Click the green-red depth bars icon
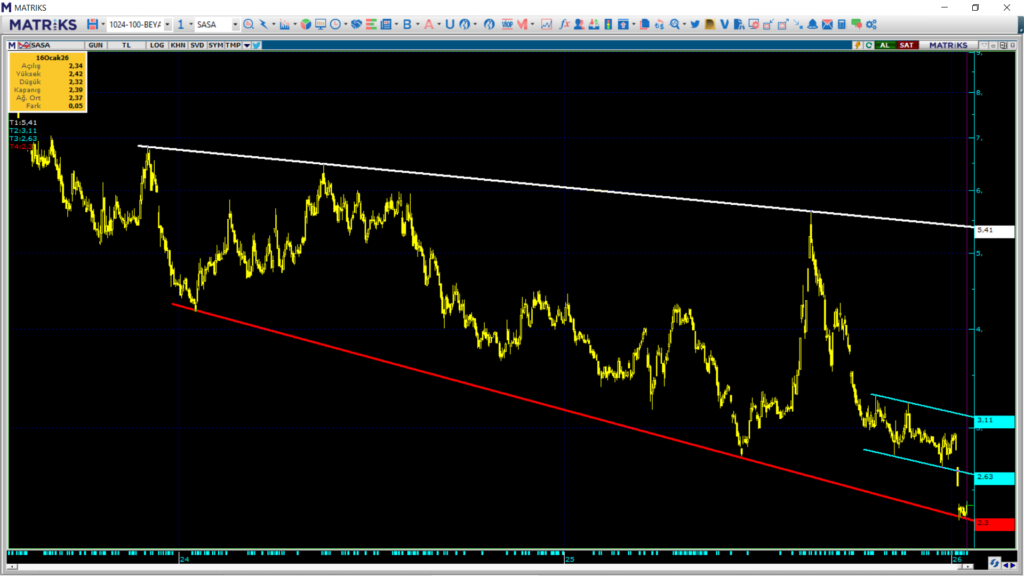1024x576 pixels. (x=371, y=24)
